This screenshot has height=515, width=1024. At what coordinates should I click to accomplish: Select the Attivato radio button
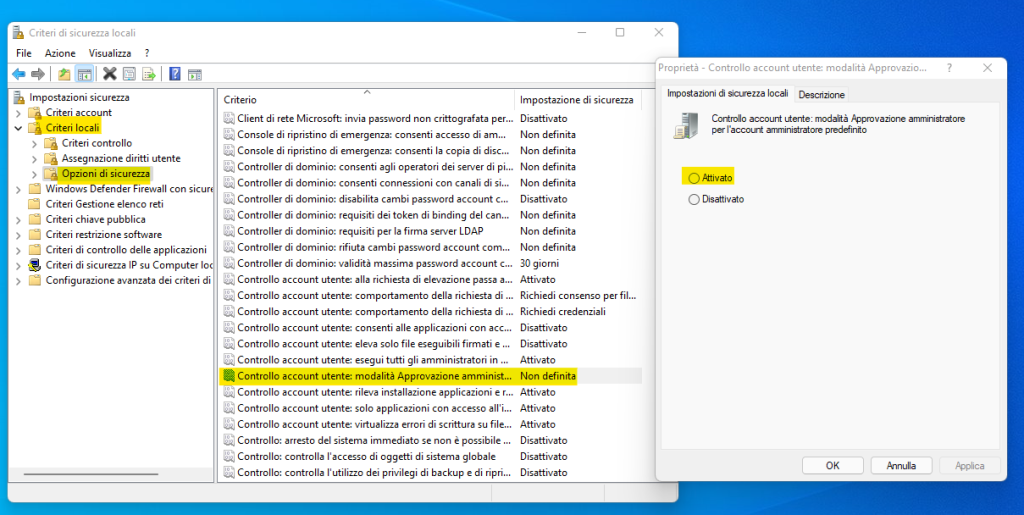[694, 177]
